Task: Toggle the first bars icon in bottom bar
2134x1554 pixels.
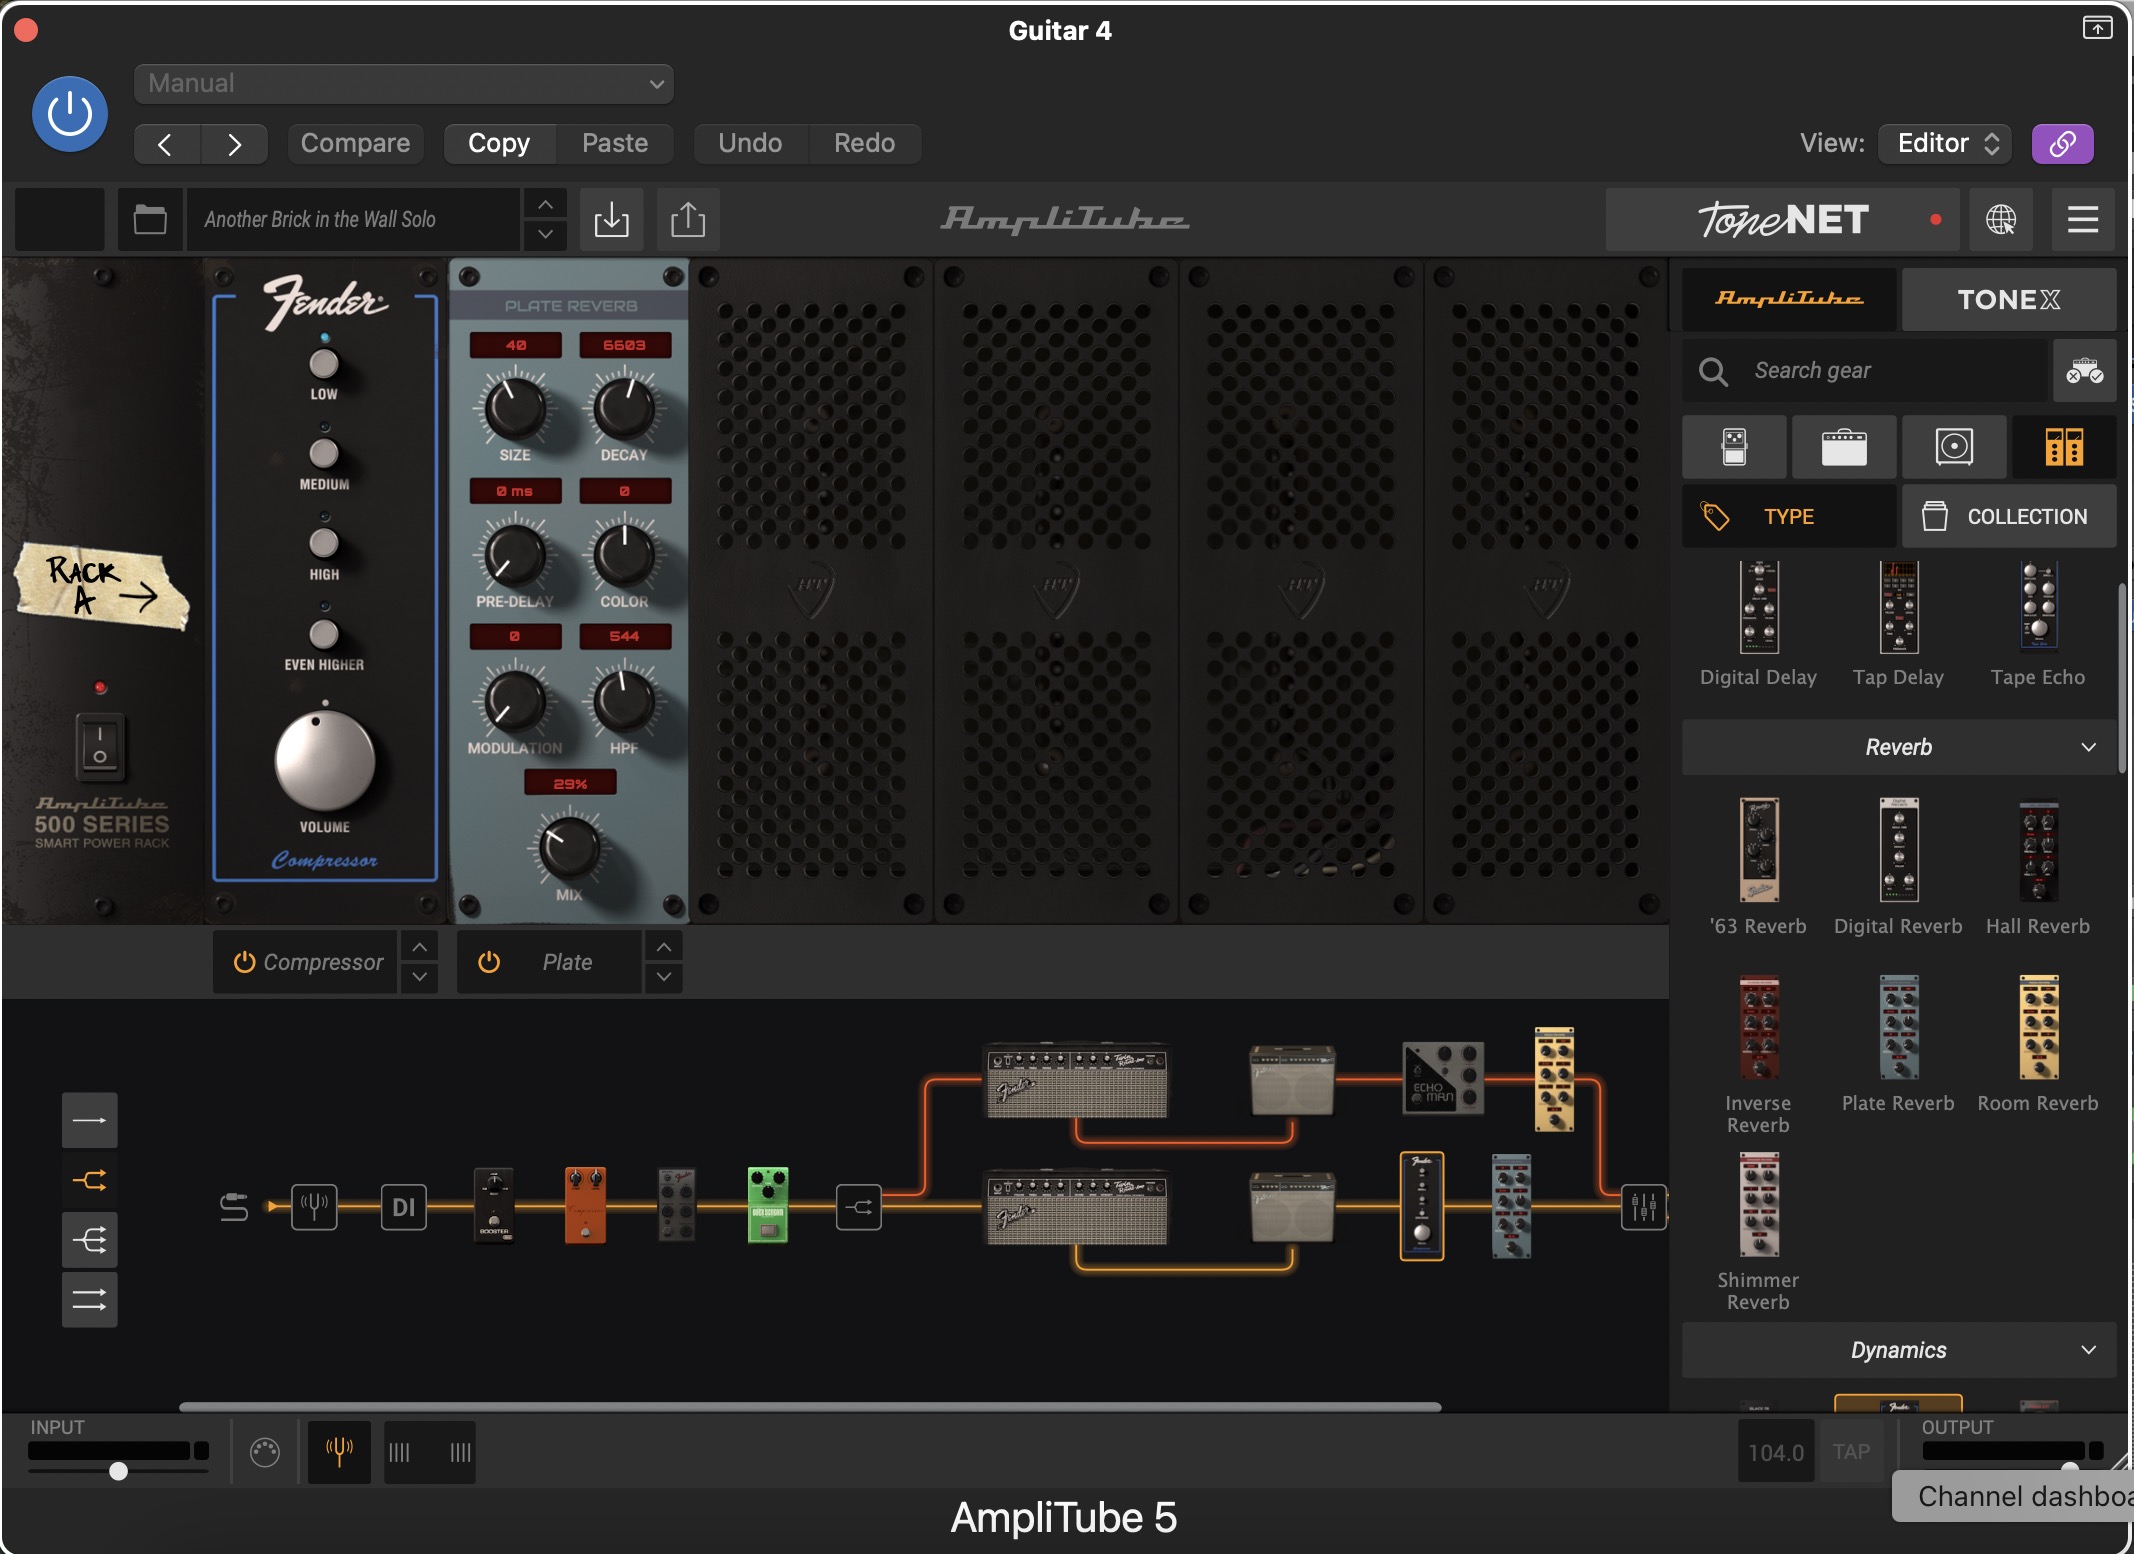Action: pos(399,1452)
